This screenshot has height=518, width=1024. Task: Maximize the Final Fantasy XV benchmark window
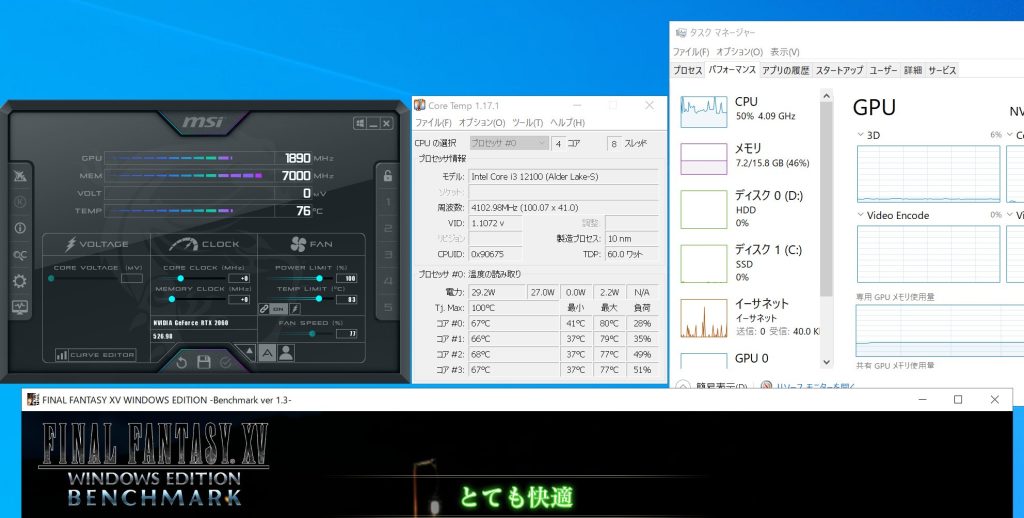tap(958, 399)
